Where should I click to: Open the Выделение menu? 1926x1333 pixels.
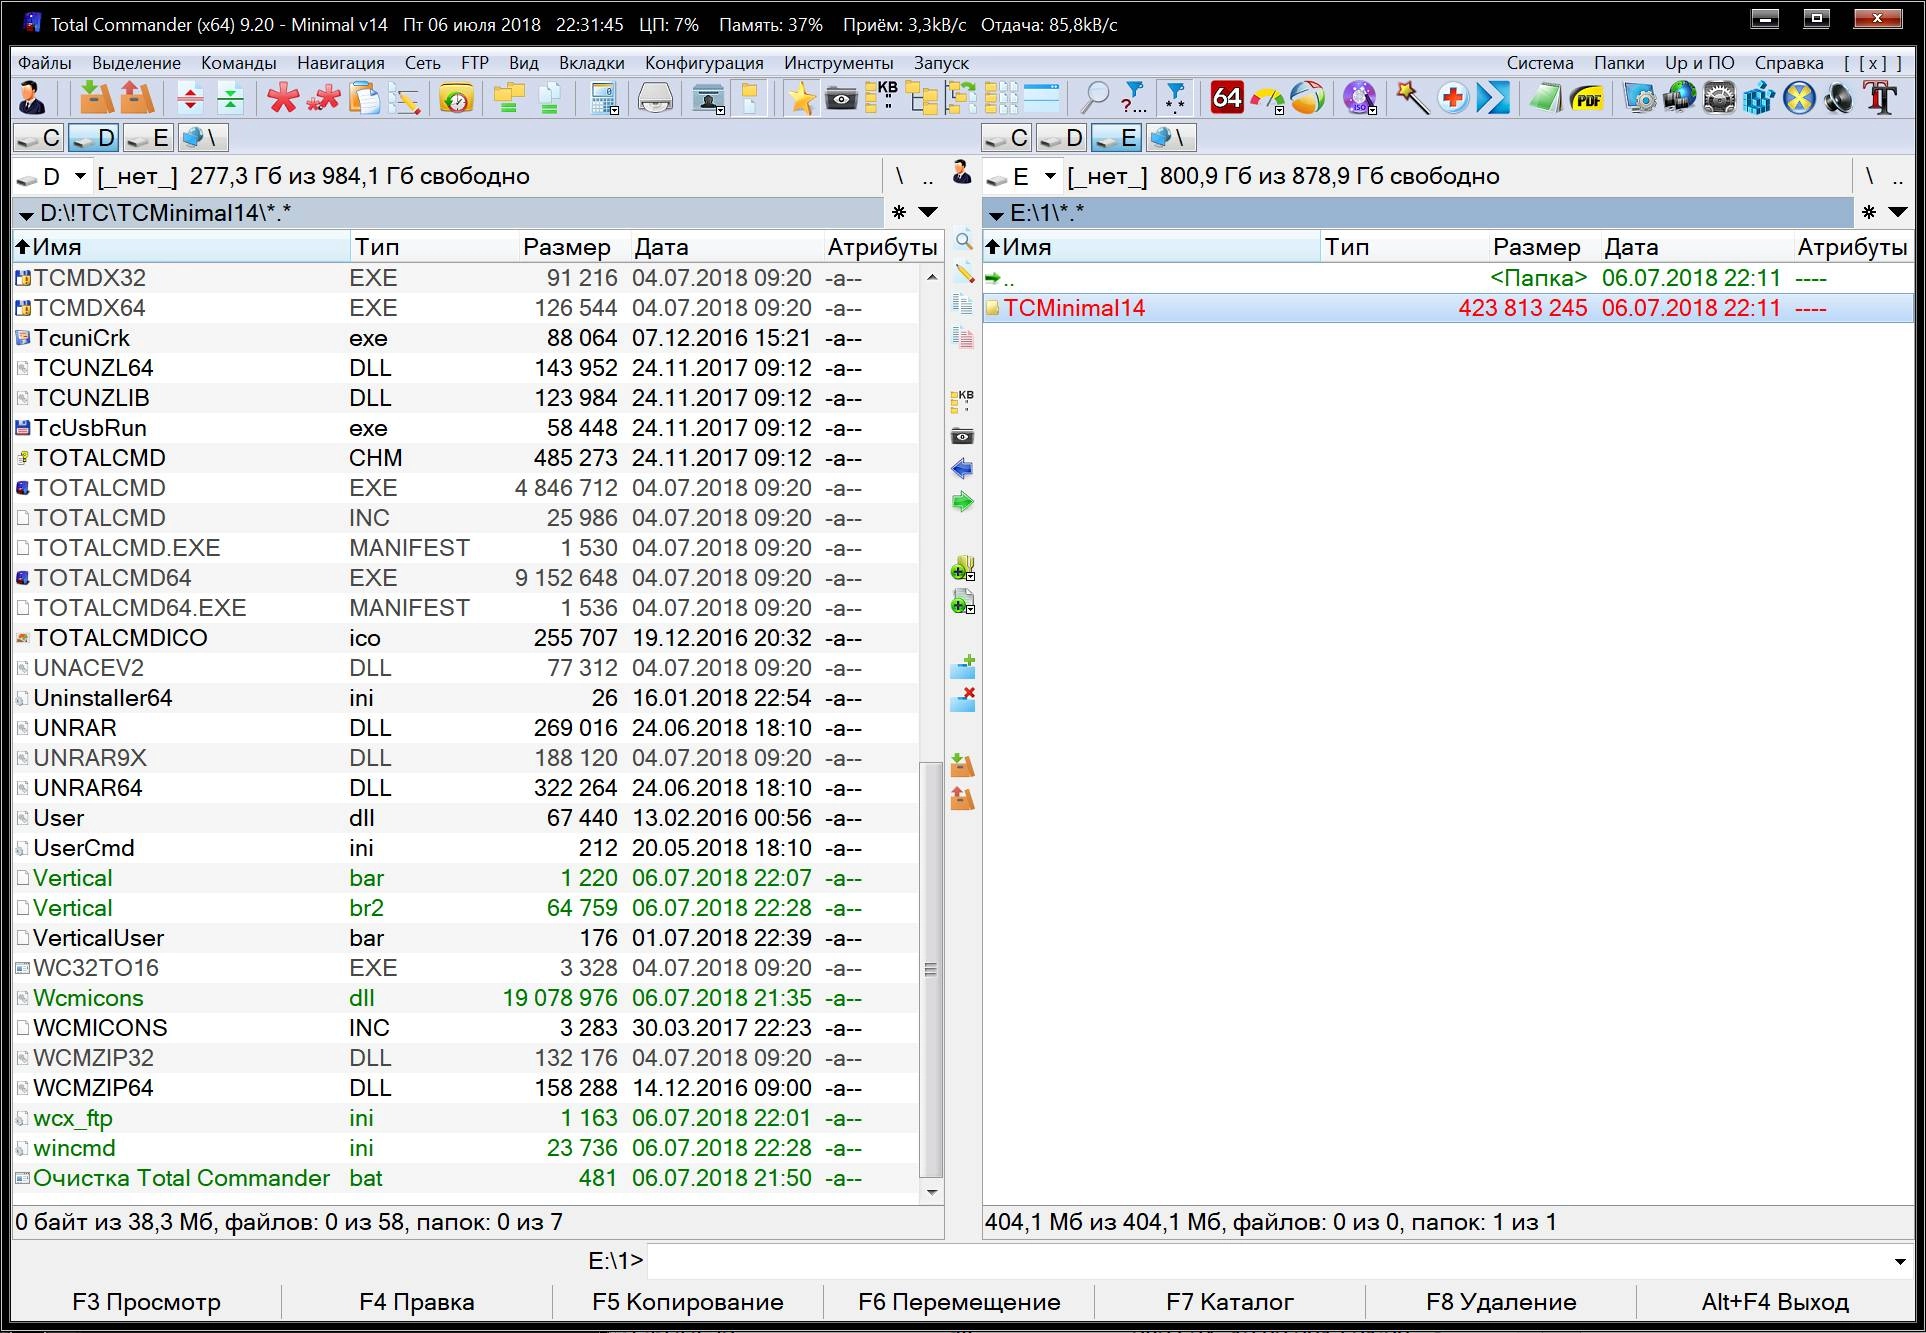(137, 63)
